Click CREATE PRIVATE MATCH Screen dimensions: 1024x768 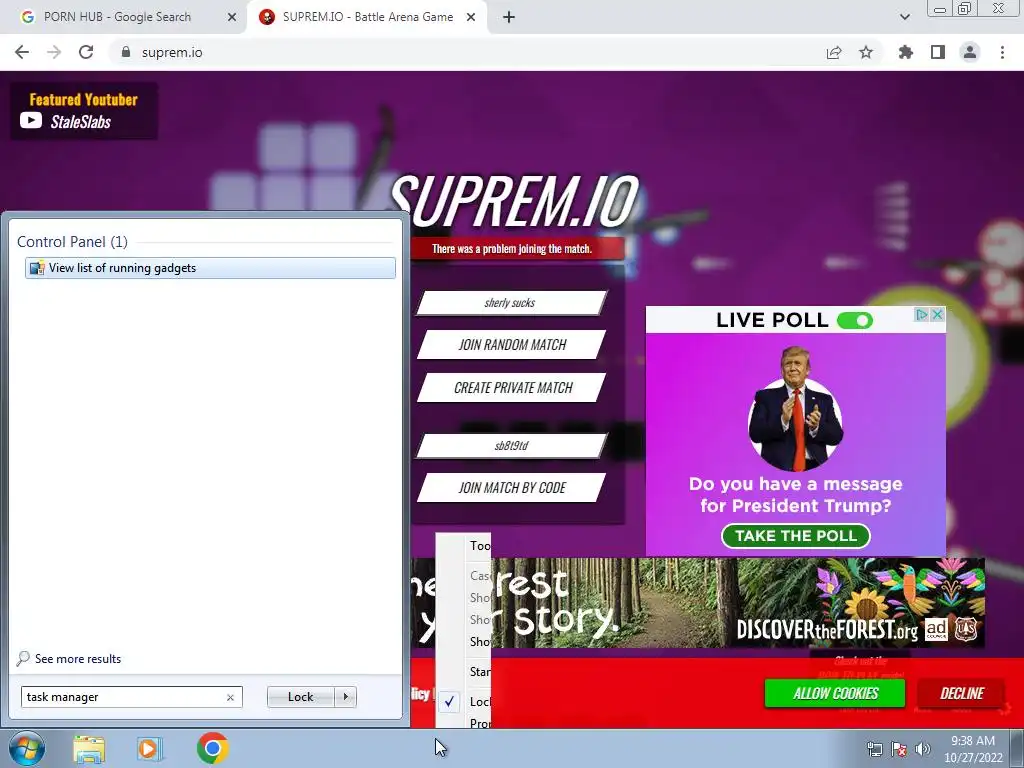(511, 388)
